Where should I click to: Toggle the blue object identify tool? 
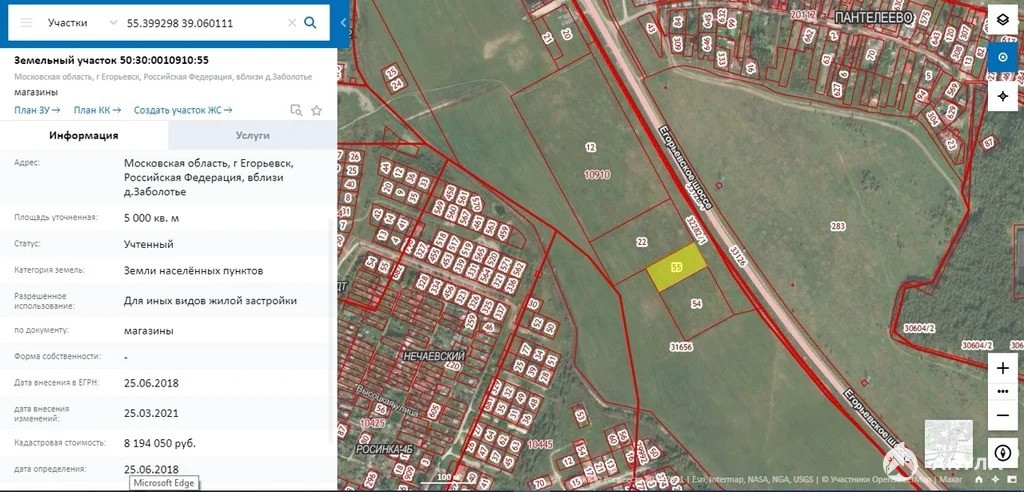[x=1003, y=57]
